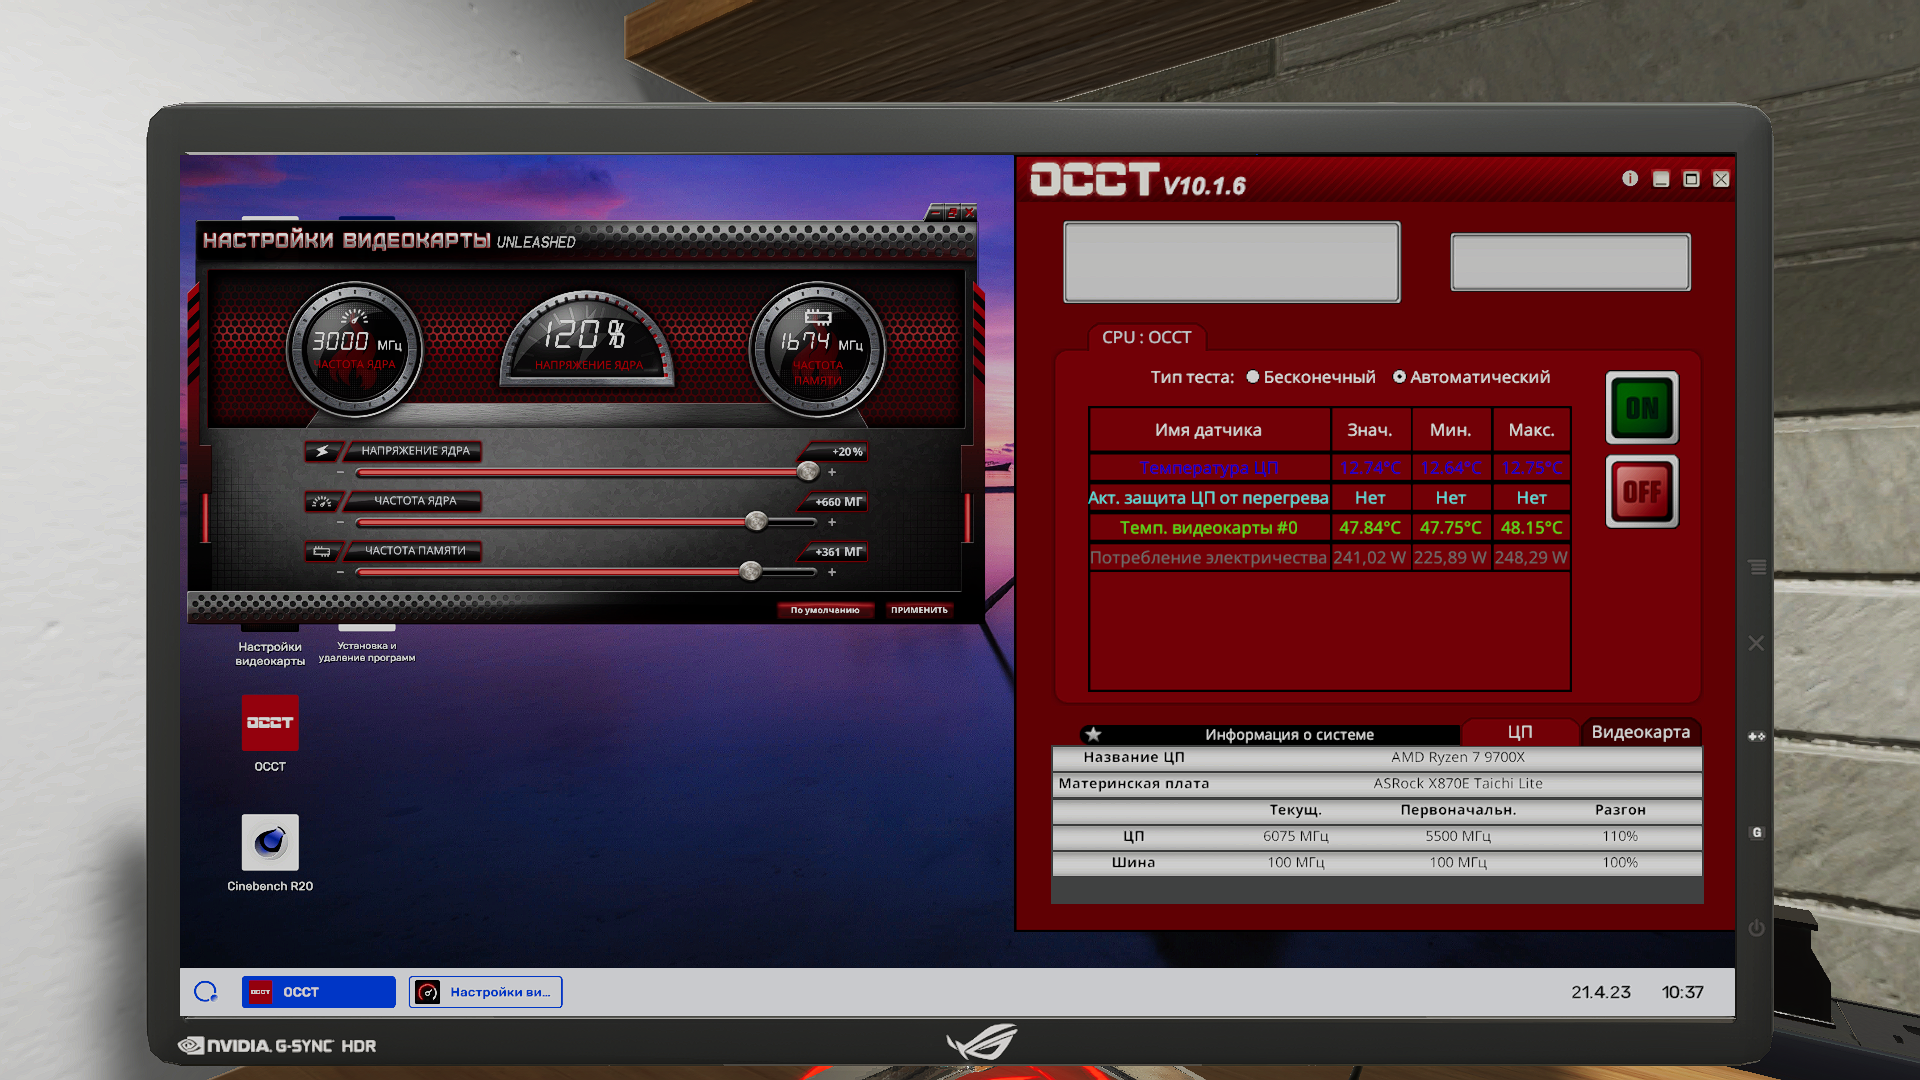Click the monitor menu lines button
The image size is (1920, 1080).
click(x=1757, y=567)
